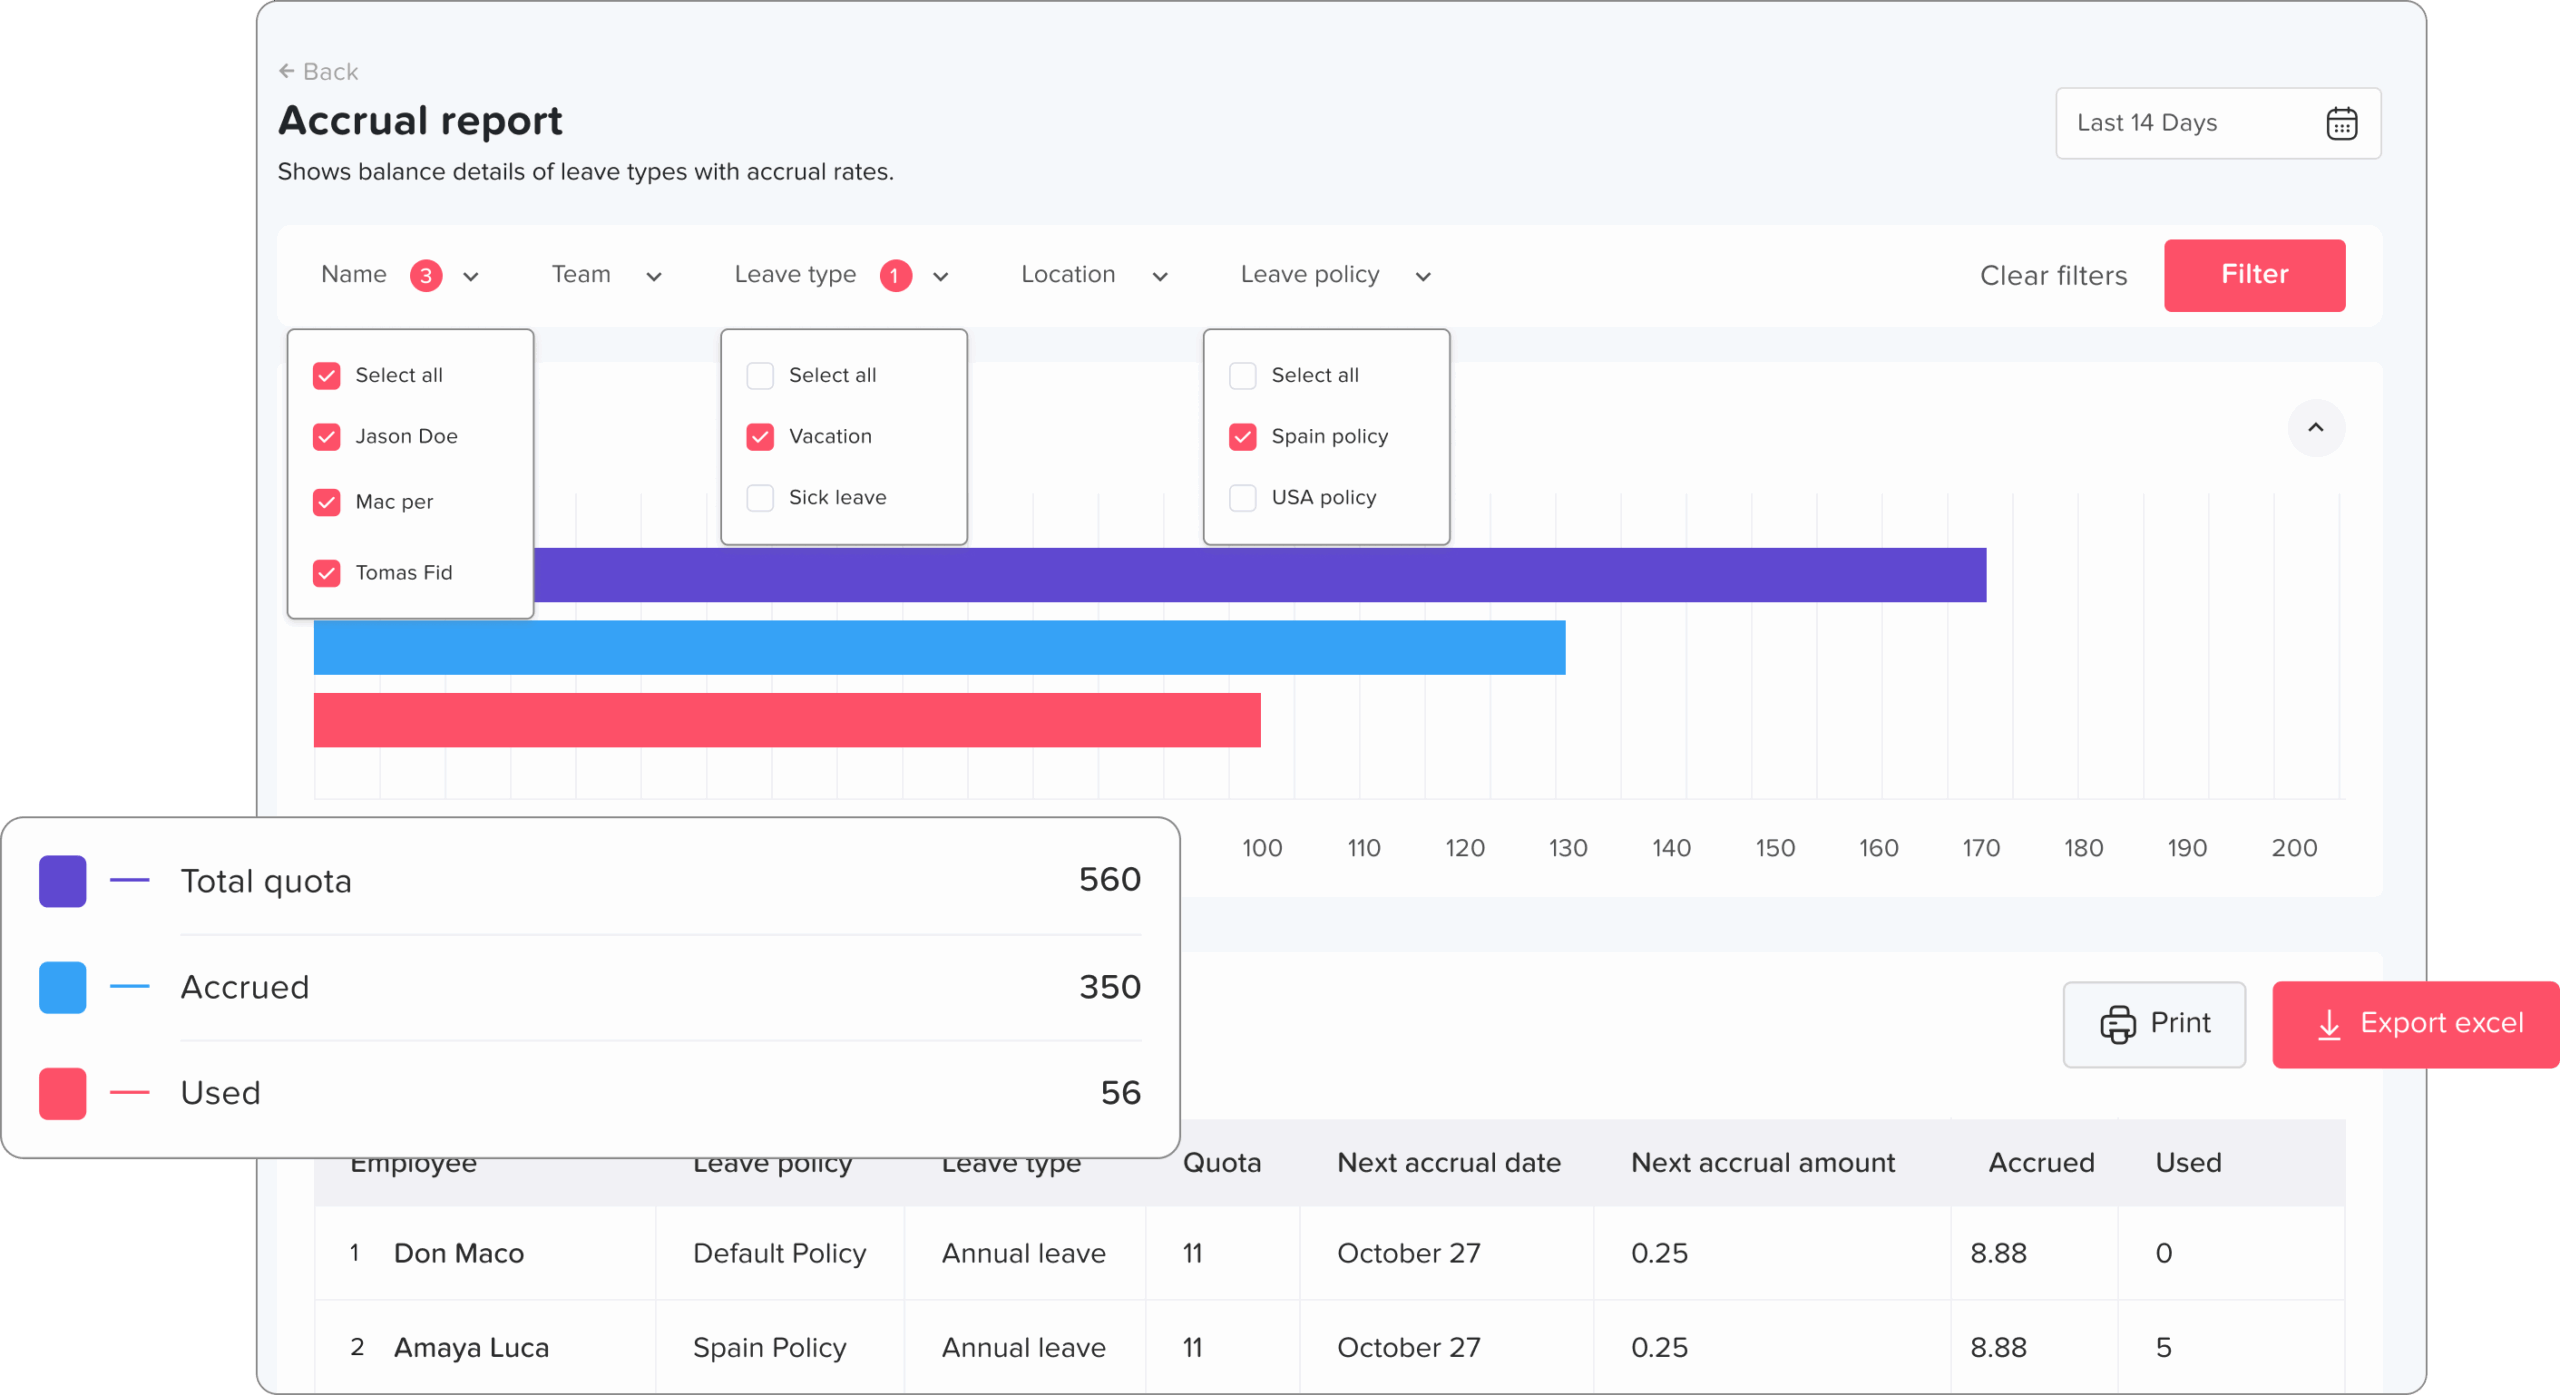
Task: Click the Clear filters link
Action: pos(2053,276)
